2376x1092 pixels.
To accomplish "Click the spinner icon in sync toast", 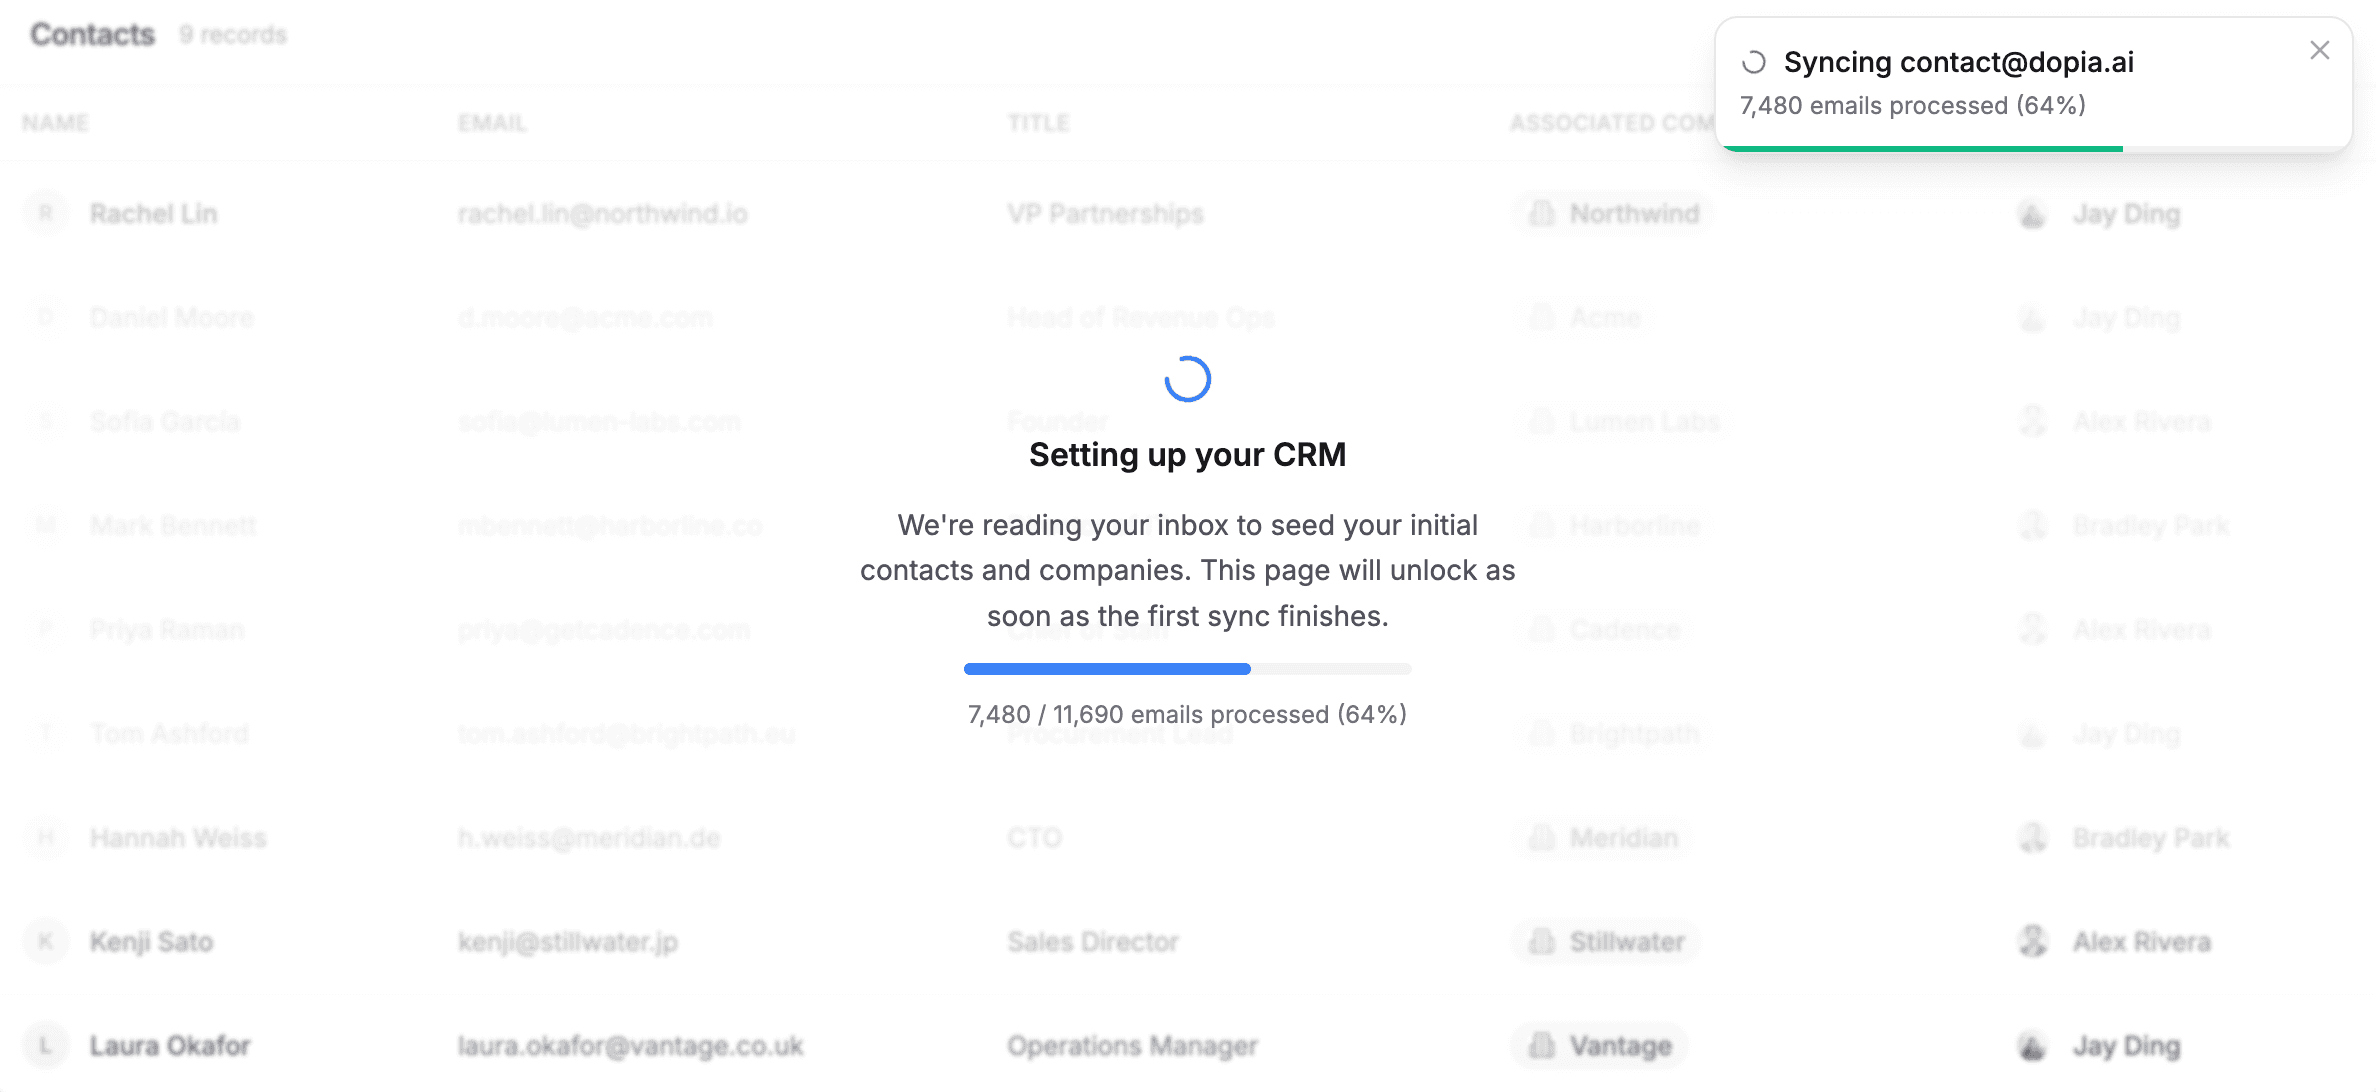I will pyautogui.click(x=1753, y=63).
